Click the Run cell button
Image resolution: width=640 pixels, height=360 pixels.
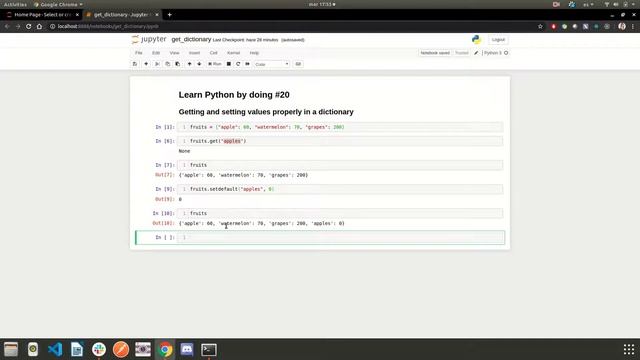(x=215, y=64)
